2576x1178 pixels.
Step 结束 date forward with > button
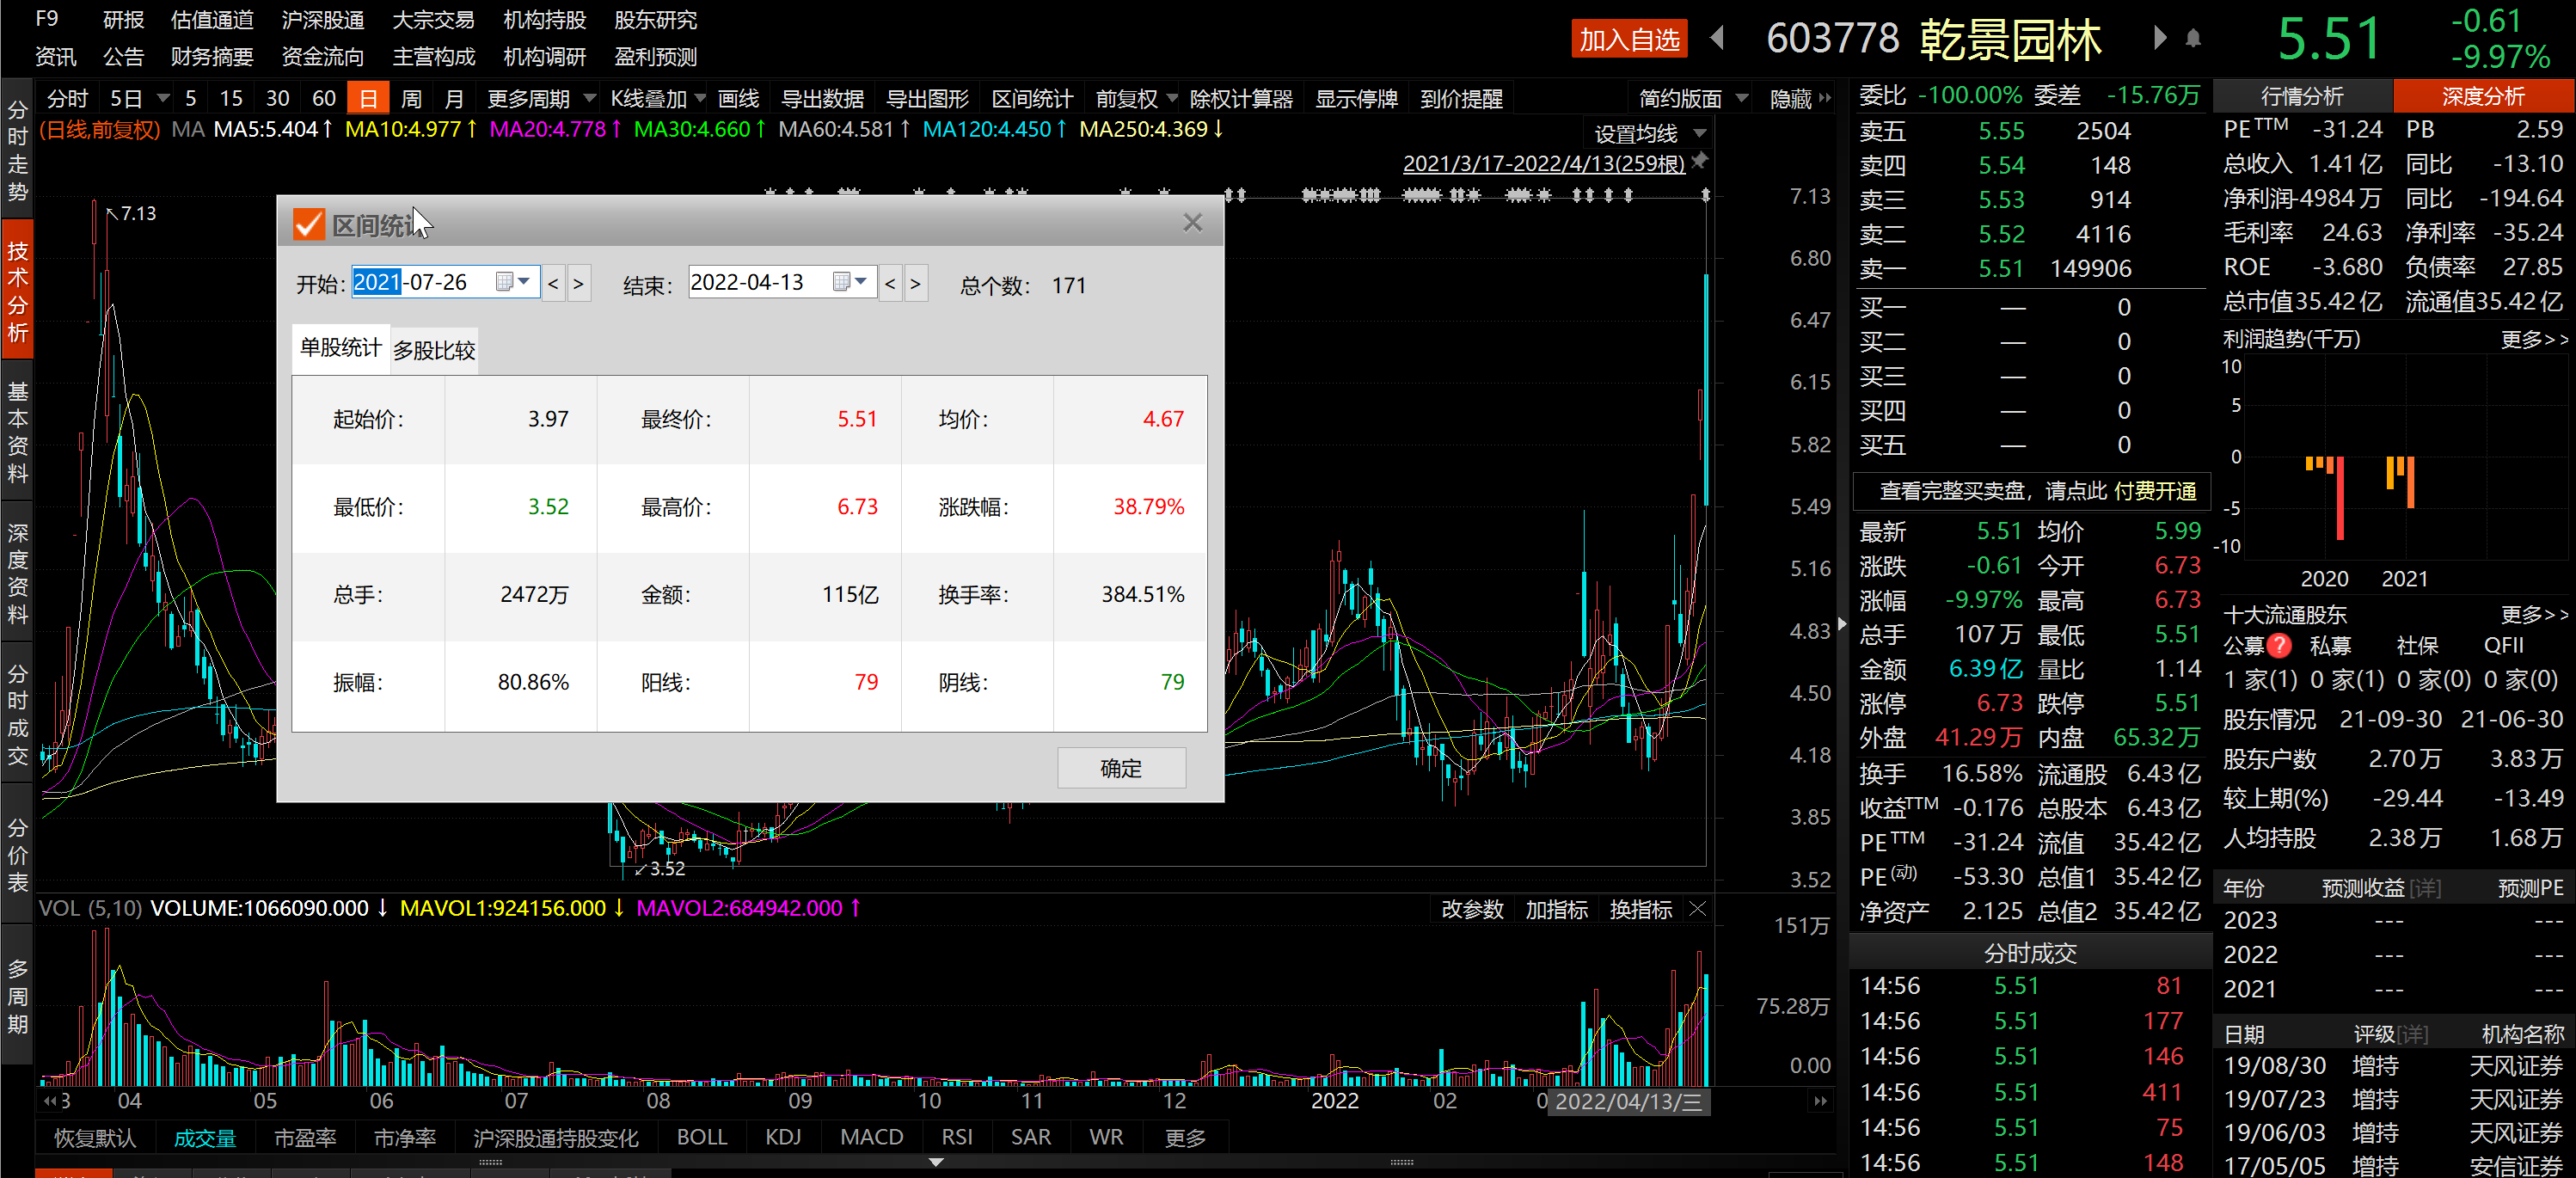(x=915, y=283)
